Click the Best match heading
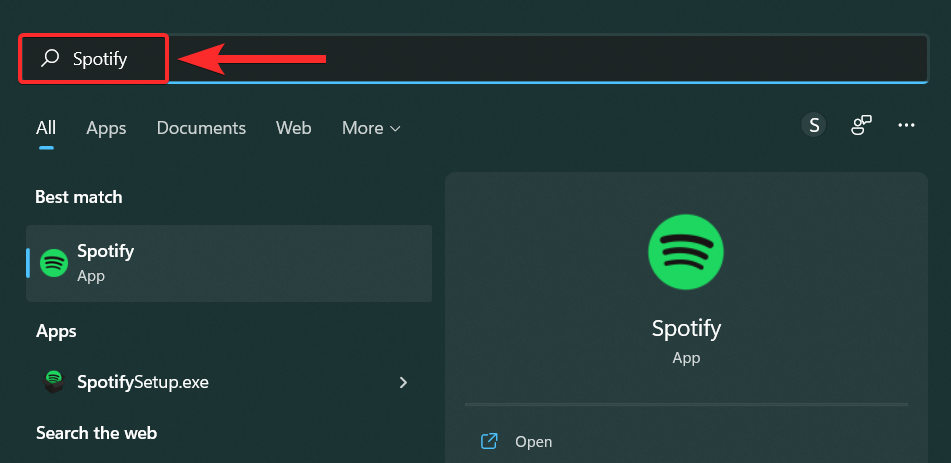The image size is (951, 463). click(x=79, y=197)
